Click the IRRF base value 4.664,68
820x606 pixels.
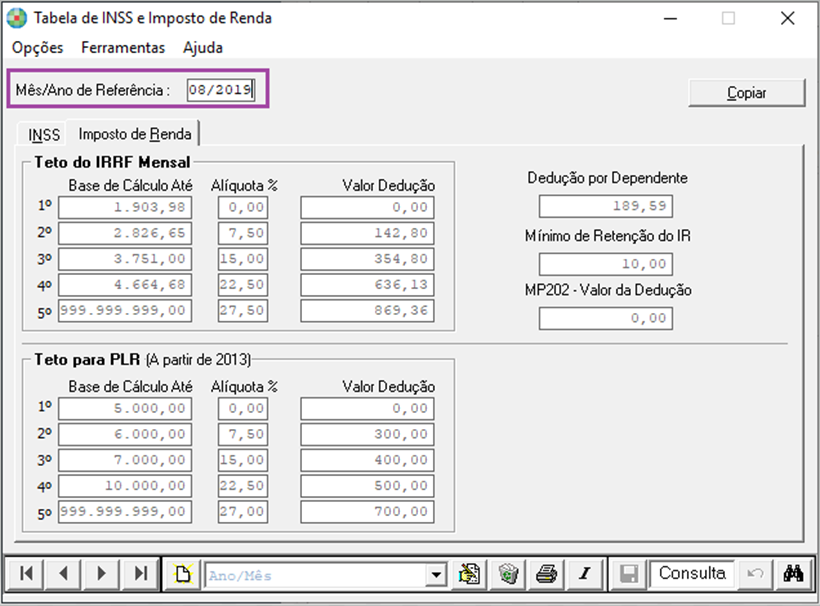click(125, 285)
